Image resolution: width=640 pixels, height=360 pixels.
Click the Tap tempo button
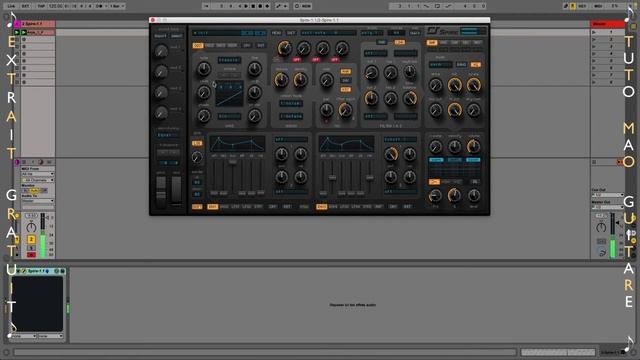41,6
